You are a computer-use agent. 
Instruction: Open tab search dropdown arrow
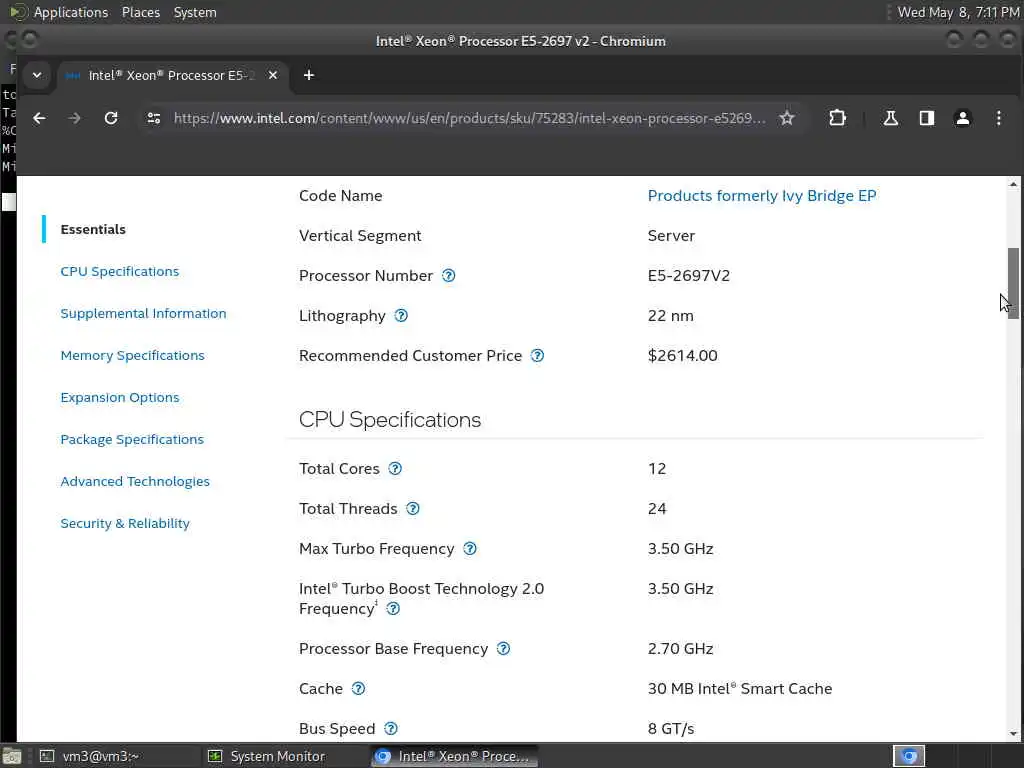coord(37,76)
